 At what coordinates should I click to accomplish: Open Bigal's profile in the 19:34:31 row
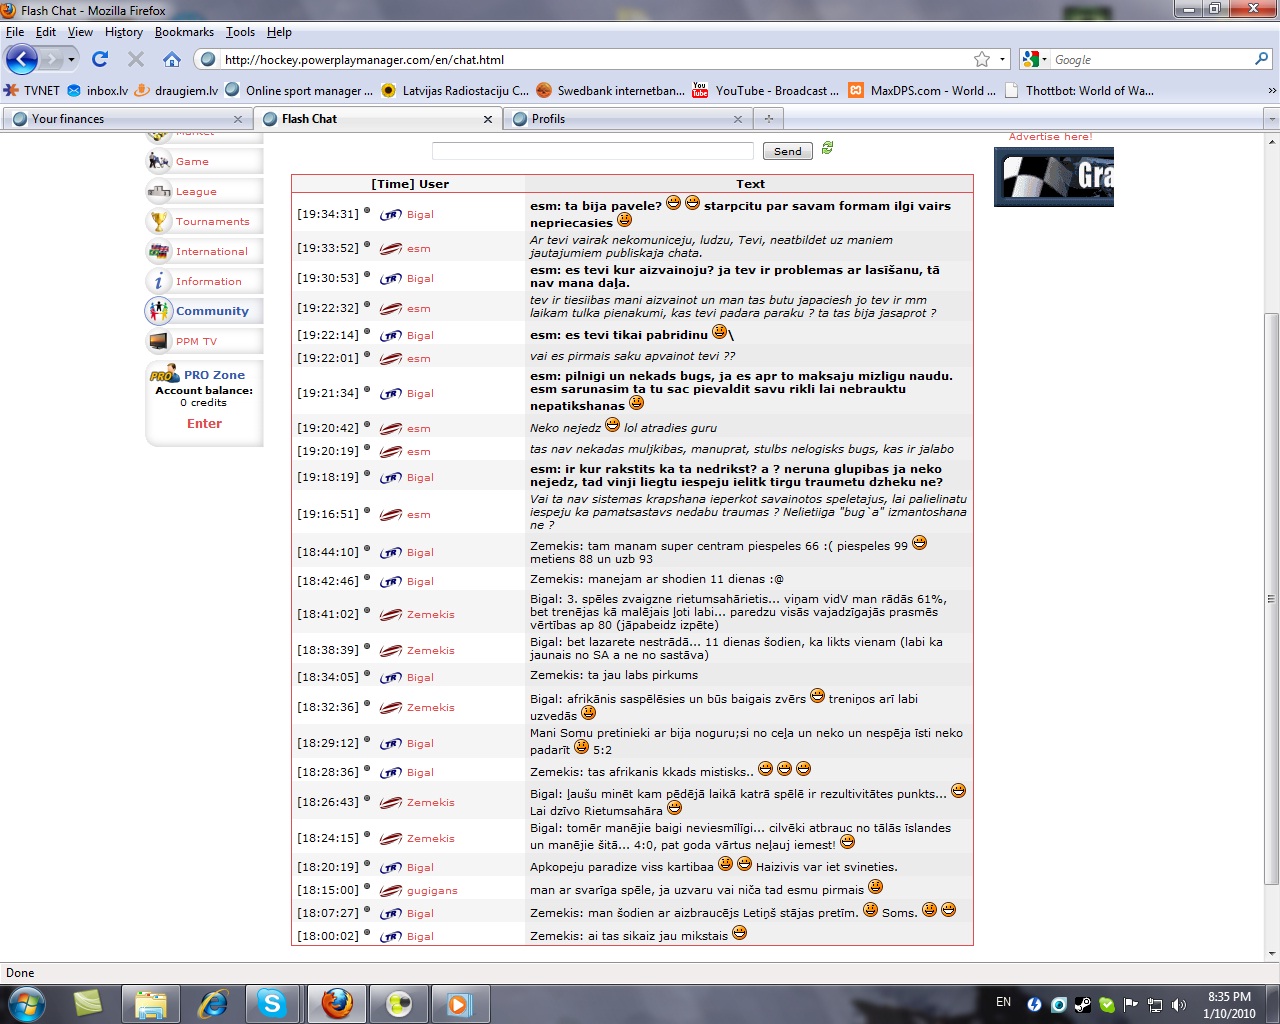(x=420, y=214)
